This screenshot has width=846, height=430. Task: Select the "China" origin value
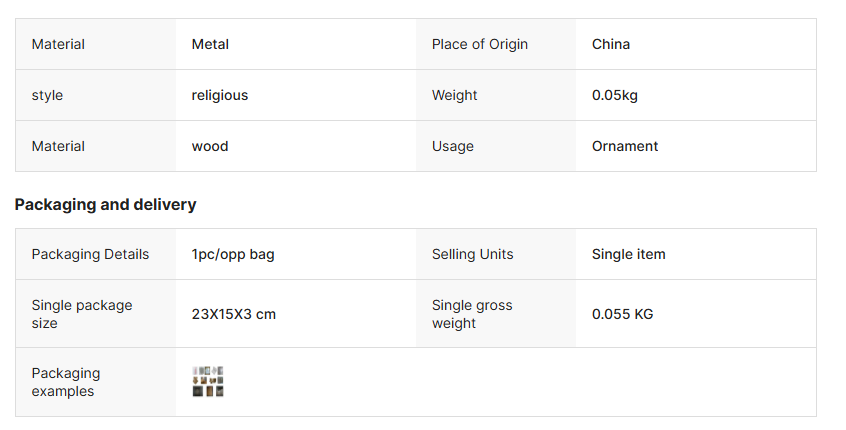611,44
